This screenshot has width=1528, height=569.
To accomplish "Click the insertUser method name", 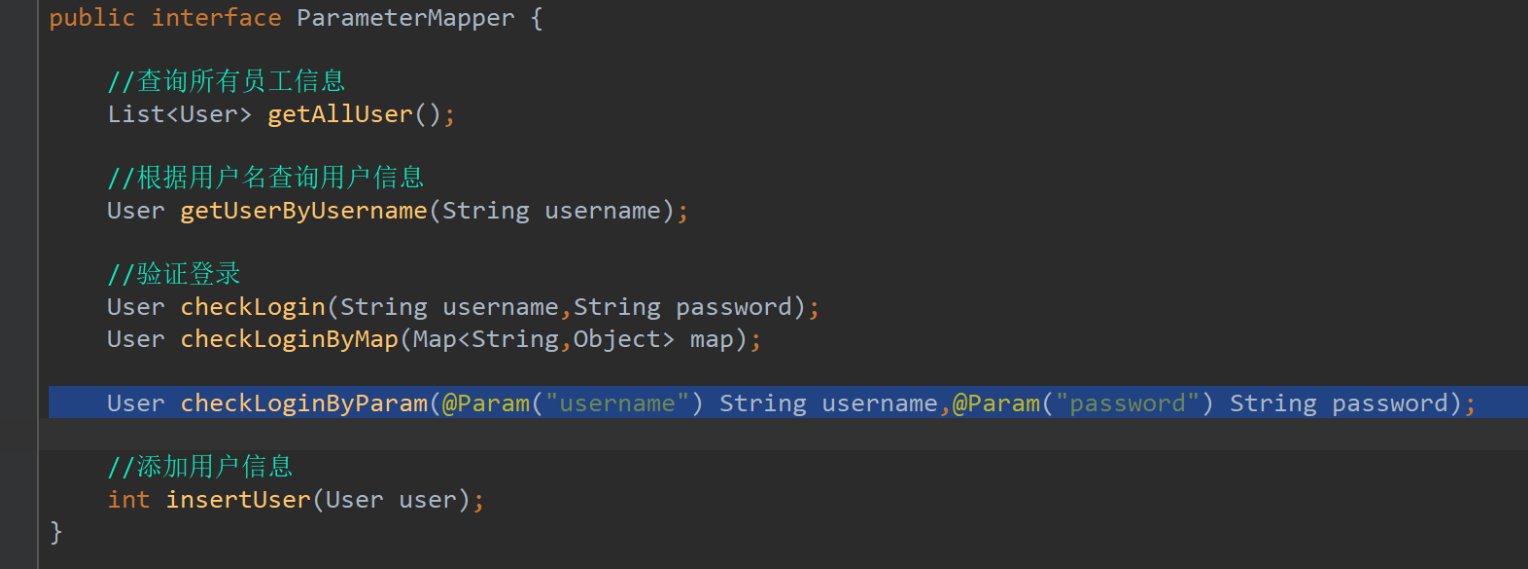I will coord(239,499).
